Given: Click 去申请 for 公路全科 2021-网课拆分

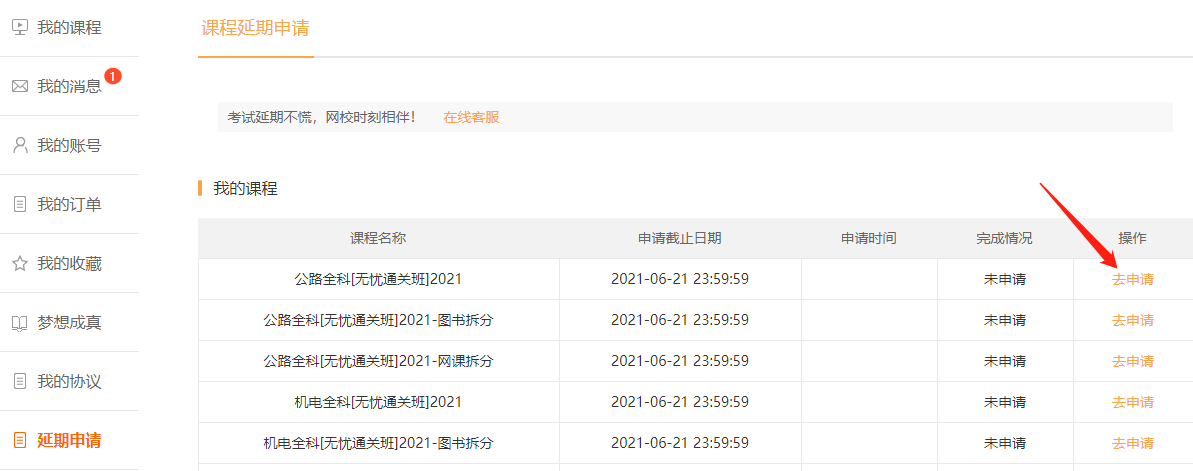Looking at the screenshot, I should (x=1132, y=361).
